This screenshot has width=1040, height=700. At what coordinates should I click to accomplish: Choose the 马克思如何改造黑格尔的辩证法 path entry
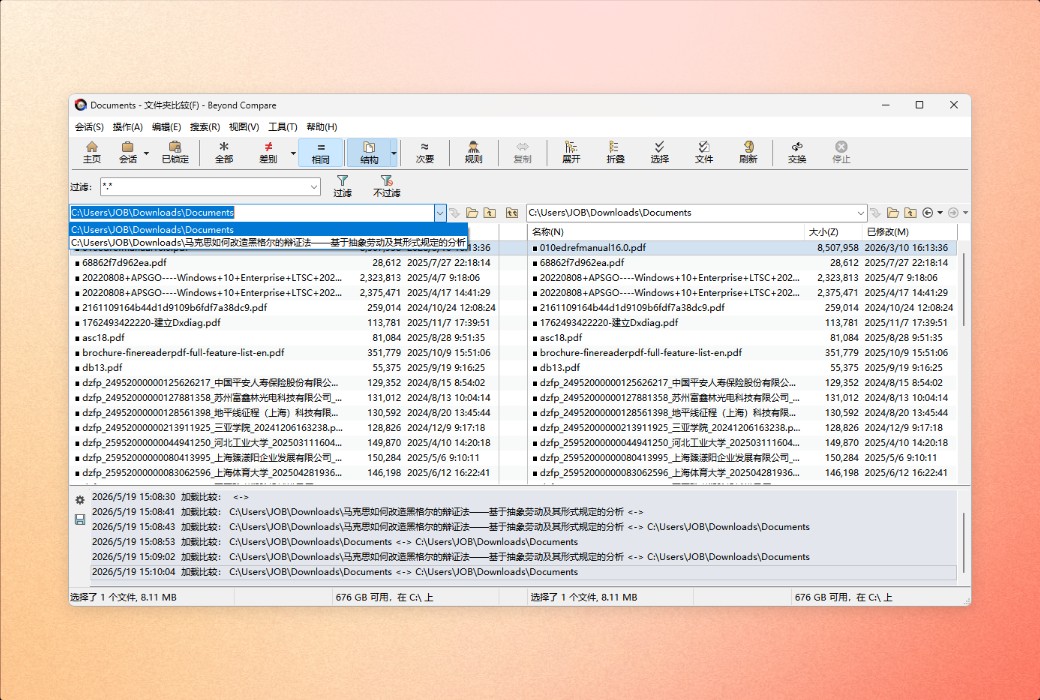(268, 243)
